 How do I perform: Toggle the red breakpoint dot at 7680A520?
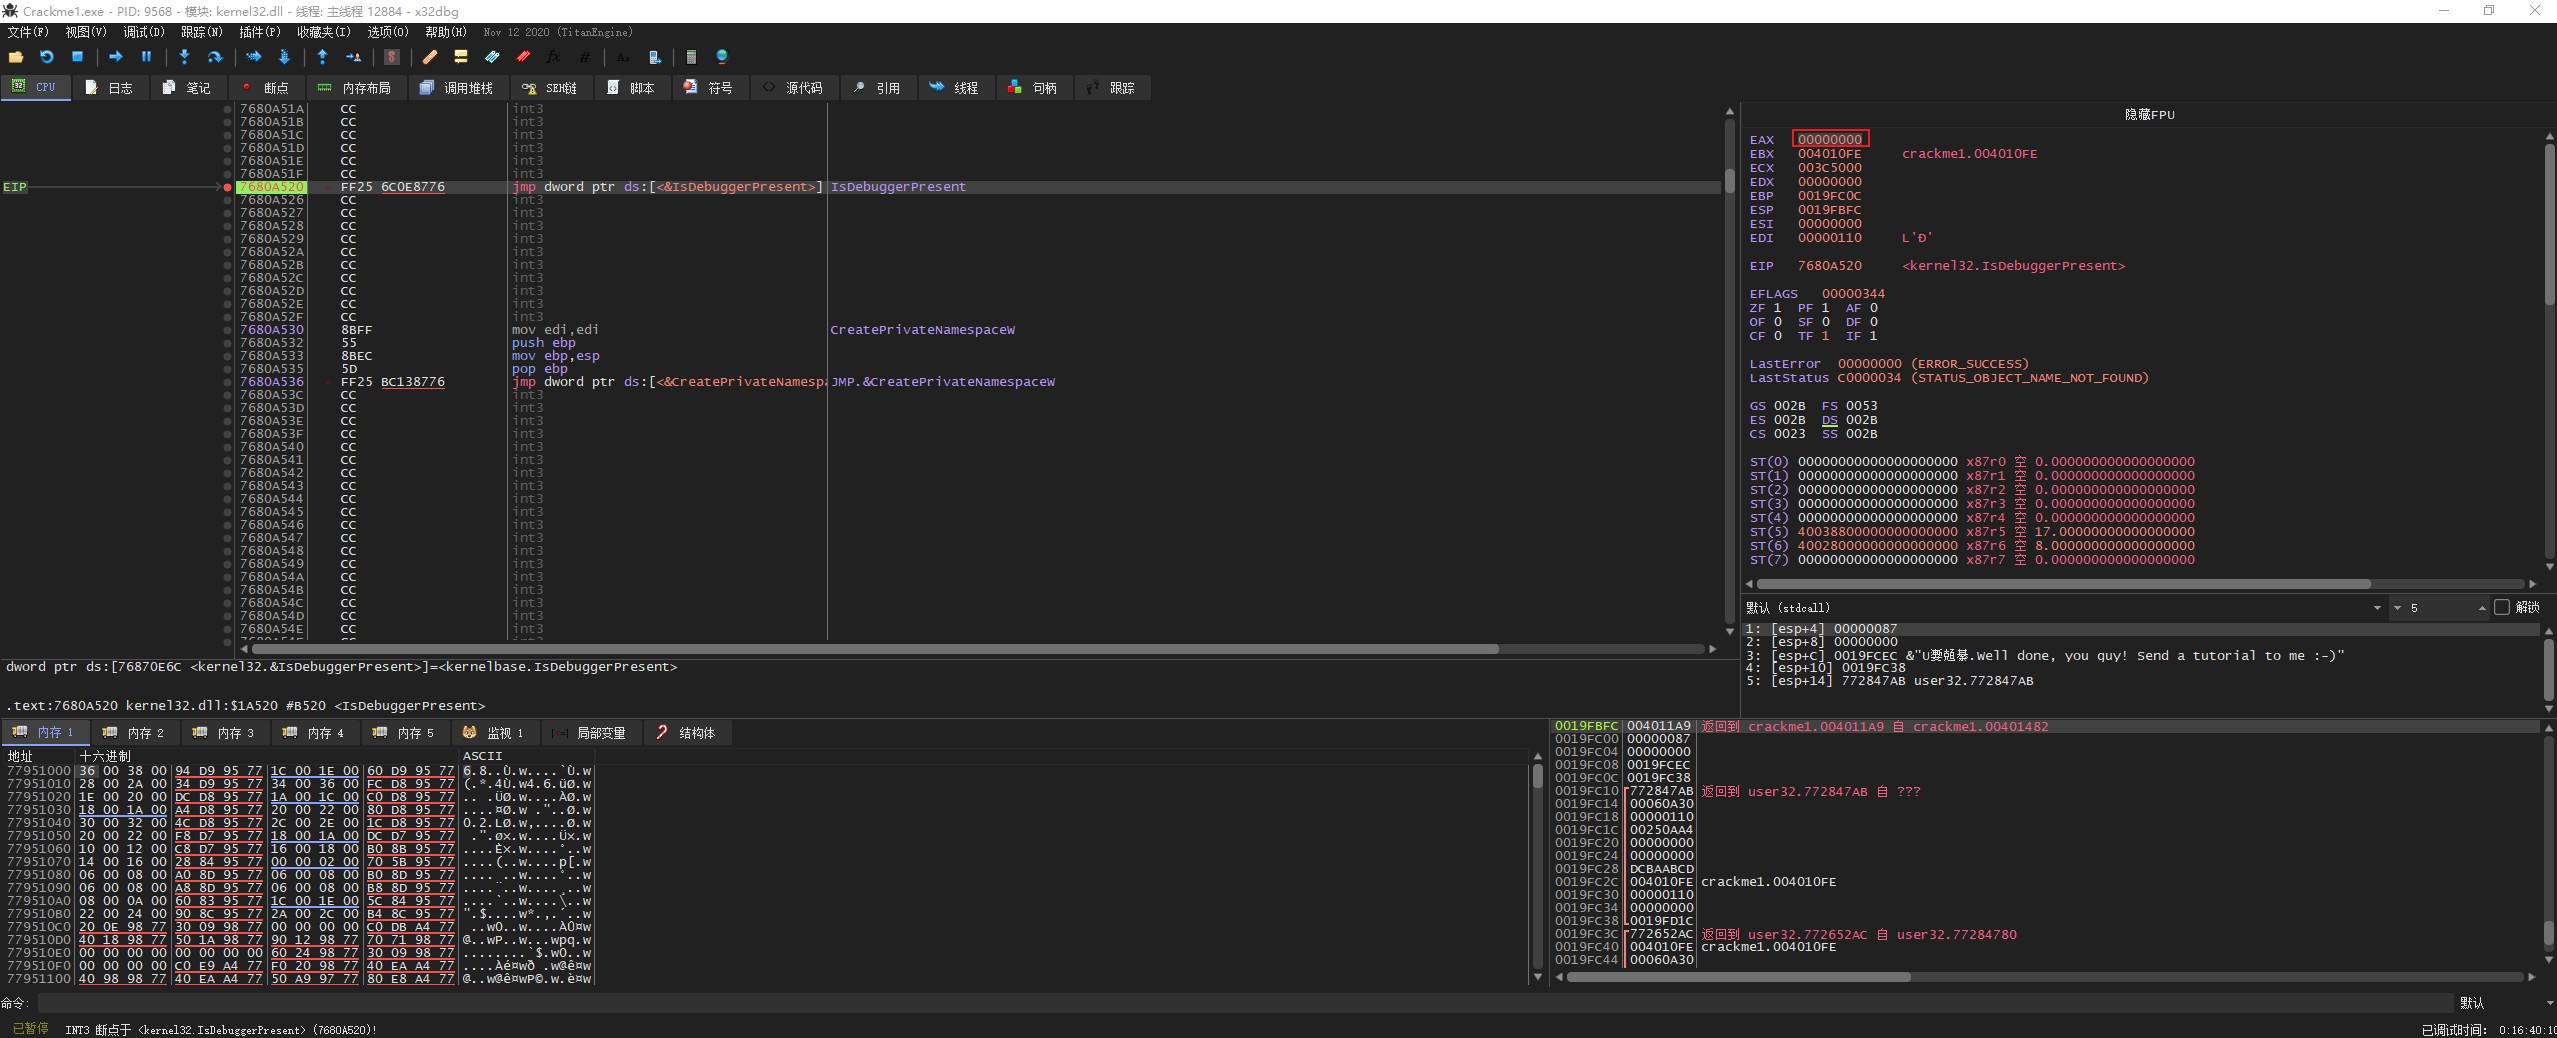(x=228, y=187)
